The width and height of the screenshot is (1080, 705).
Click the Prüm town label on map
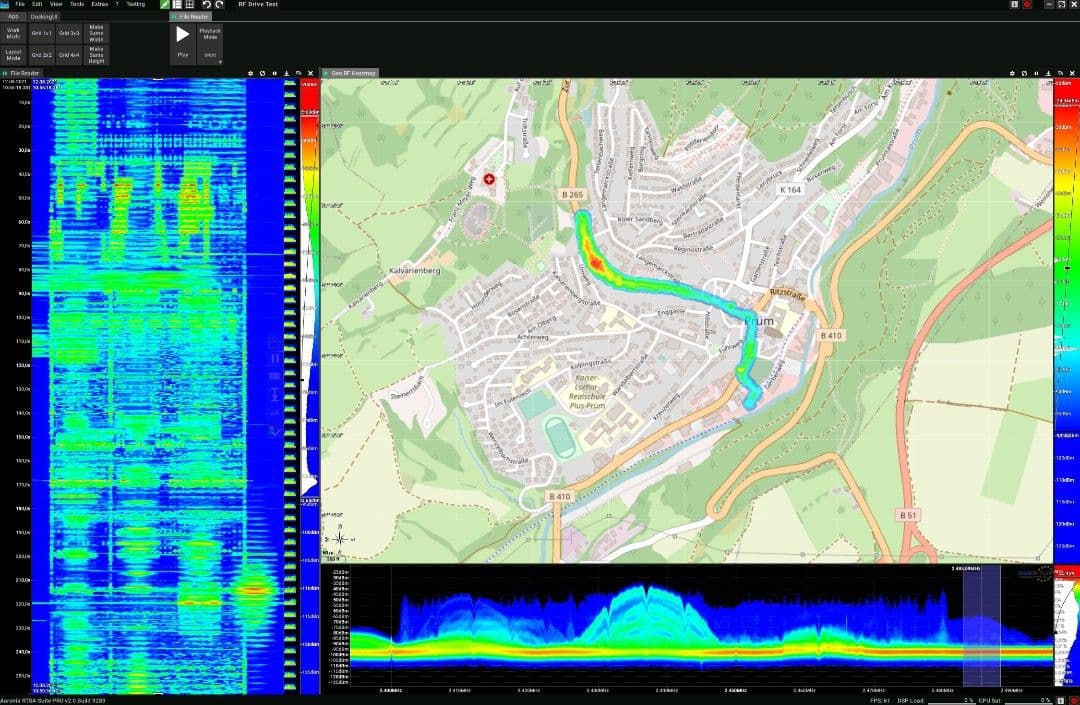[x=760, y=321]
